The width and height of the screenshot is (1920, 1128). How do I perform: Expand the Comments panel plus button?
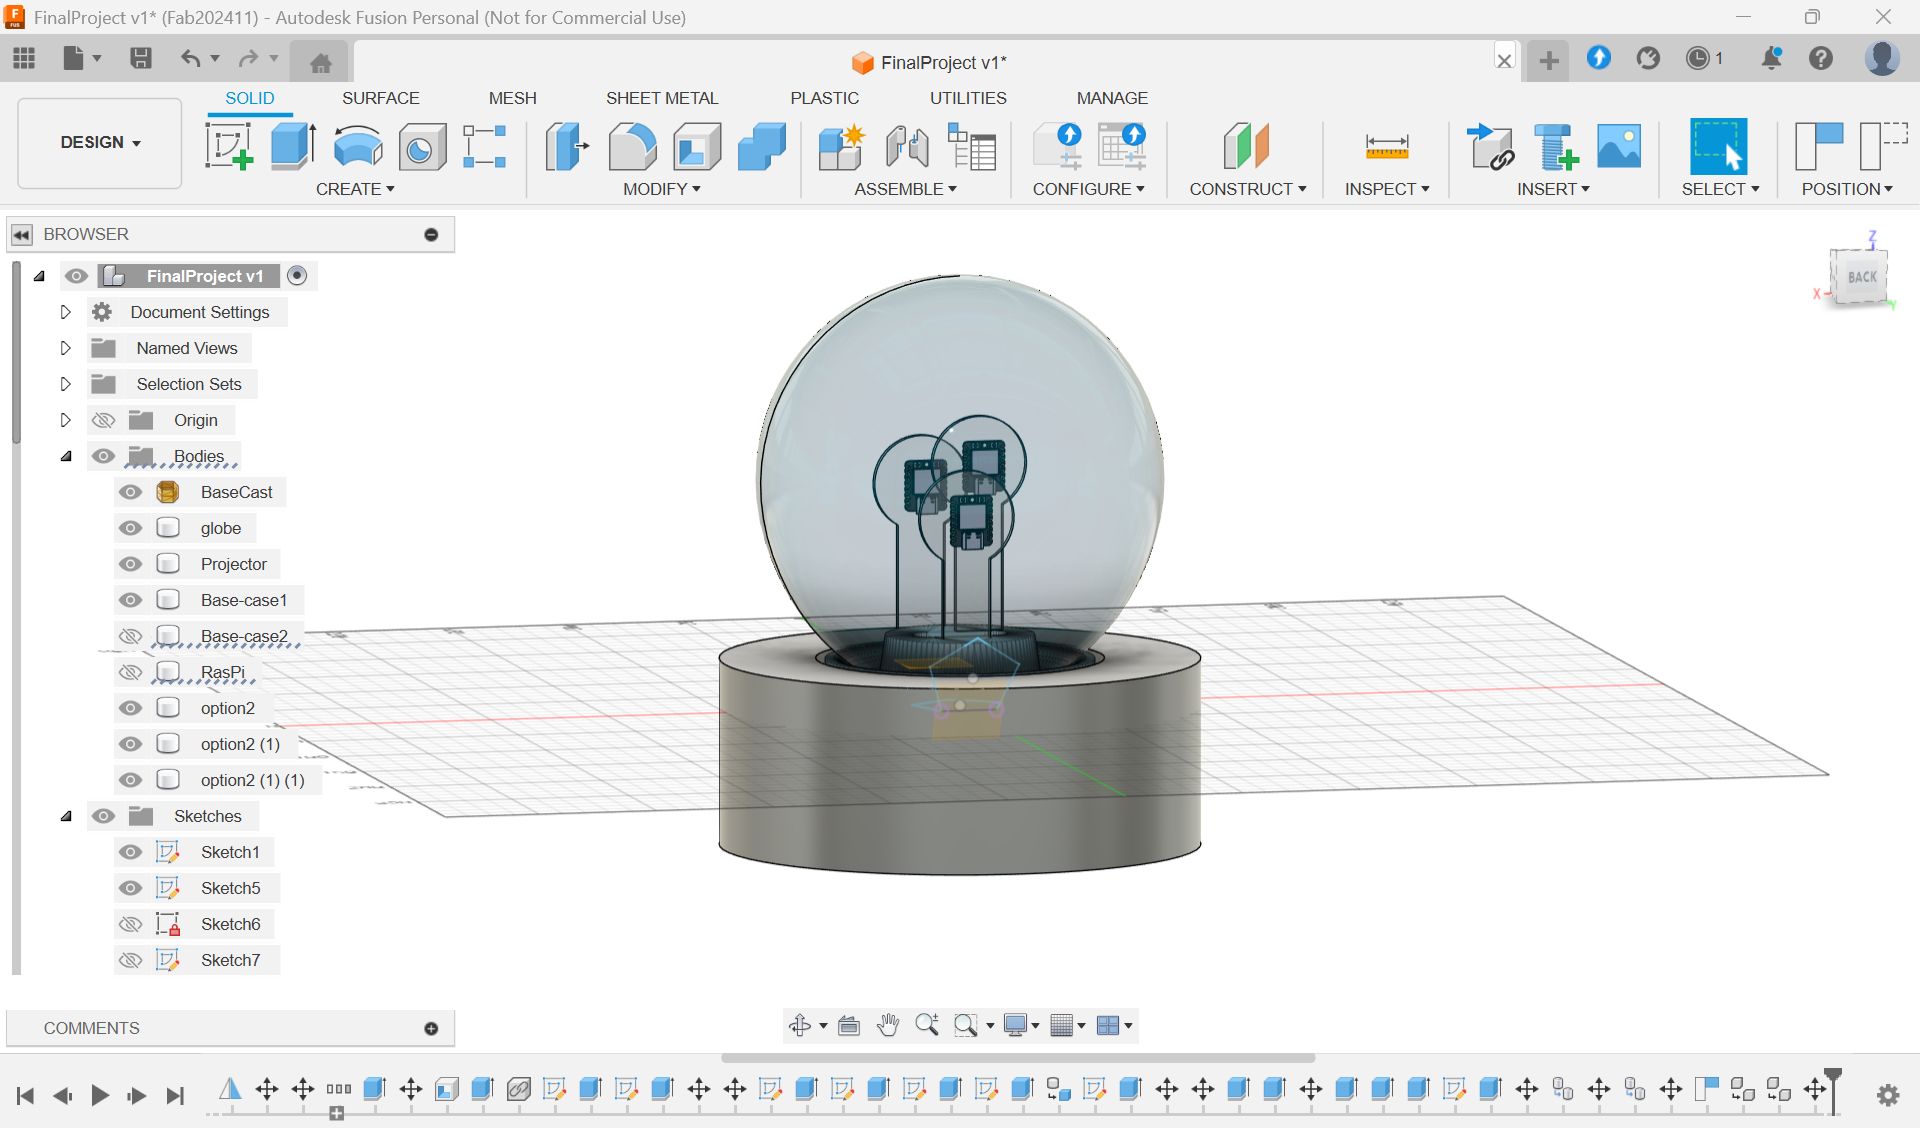(431, 1028)
